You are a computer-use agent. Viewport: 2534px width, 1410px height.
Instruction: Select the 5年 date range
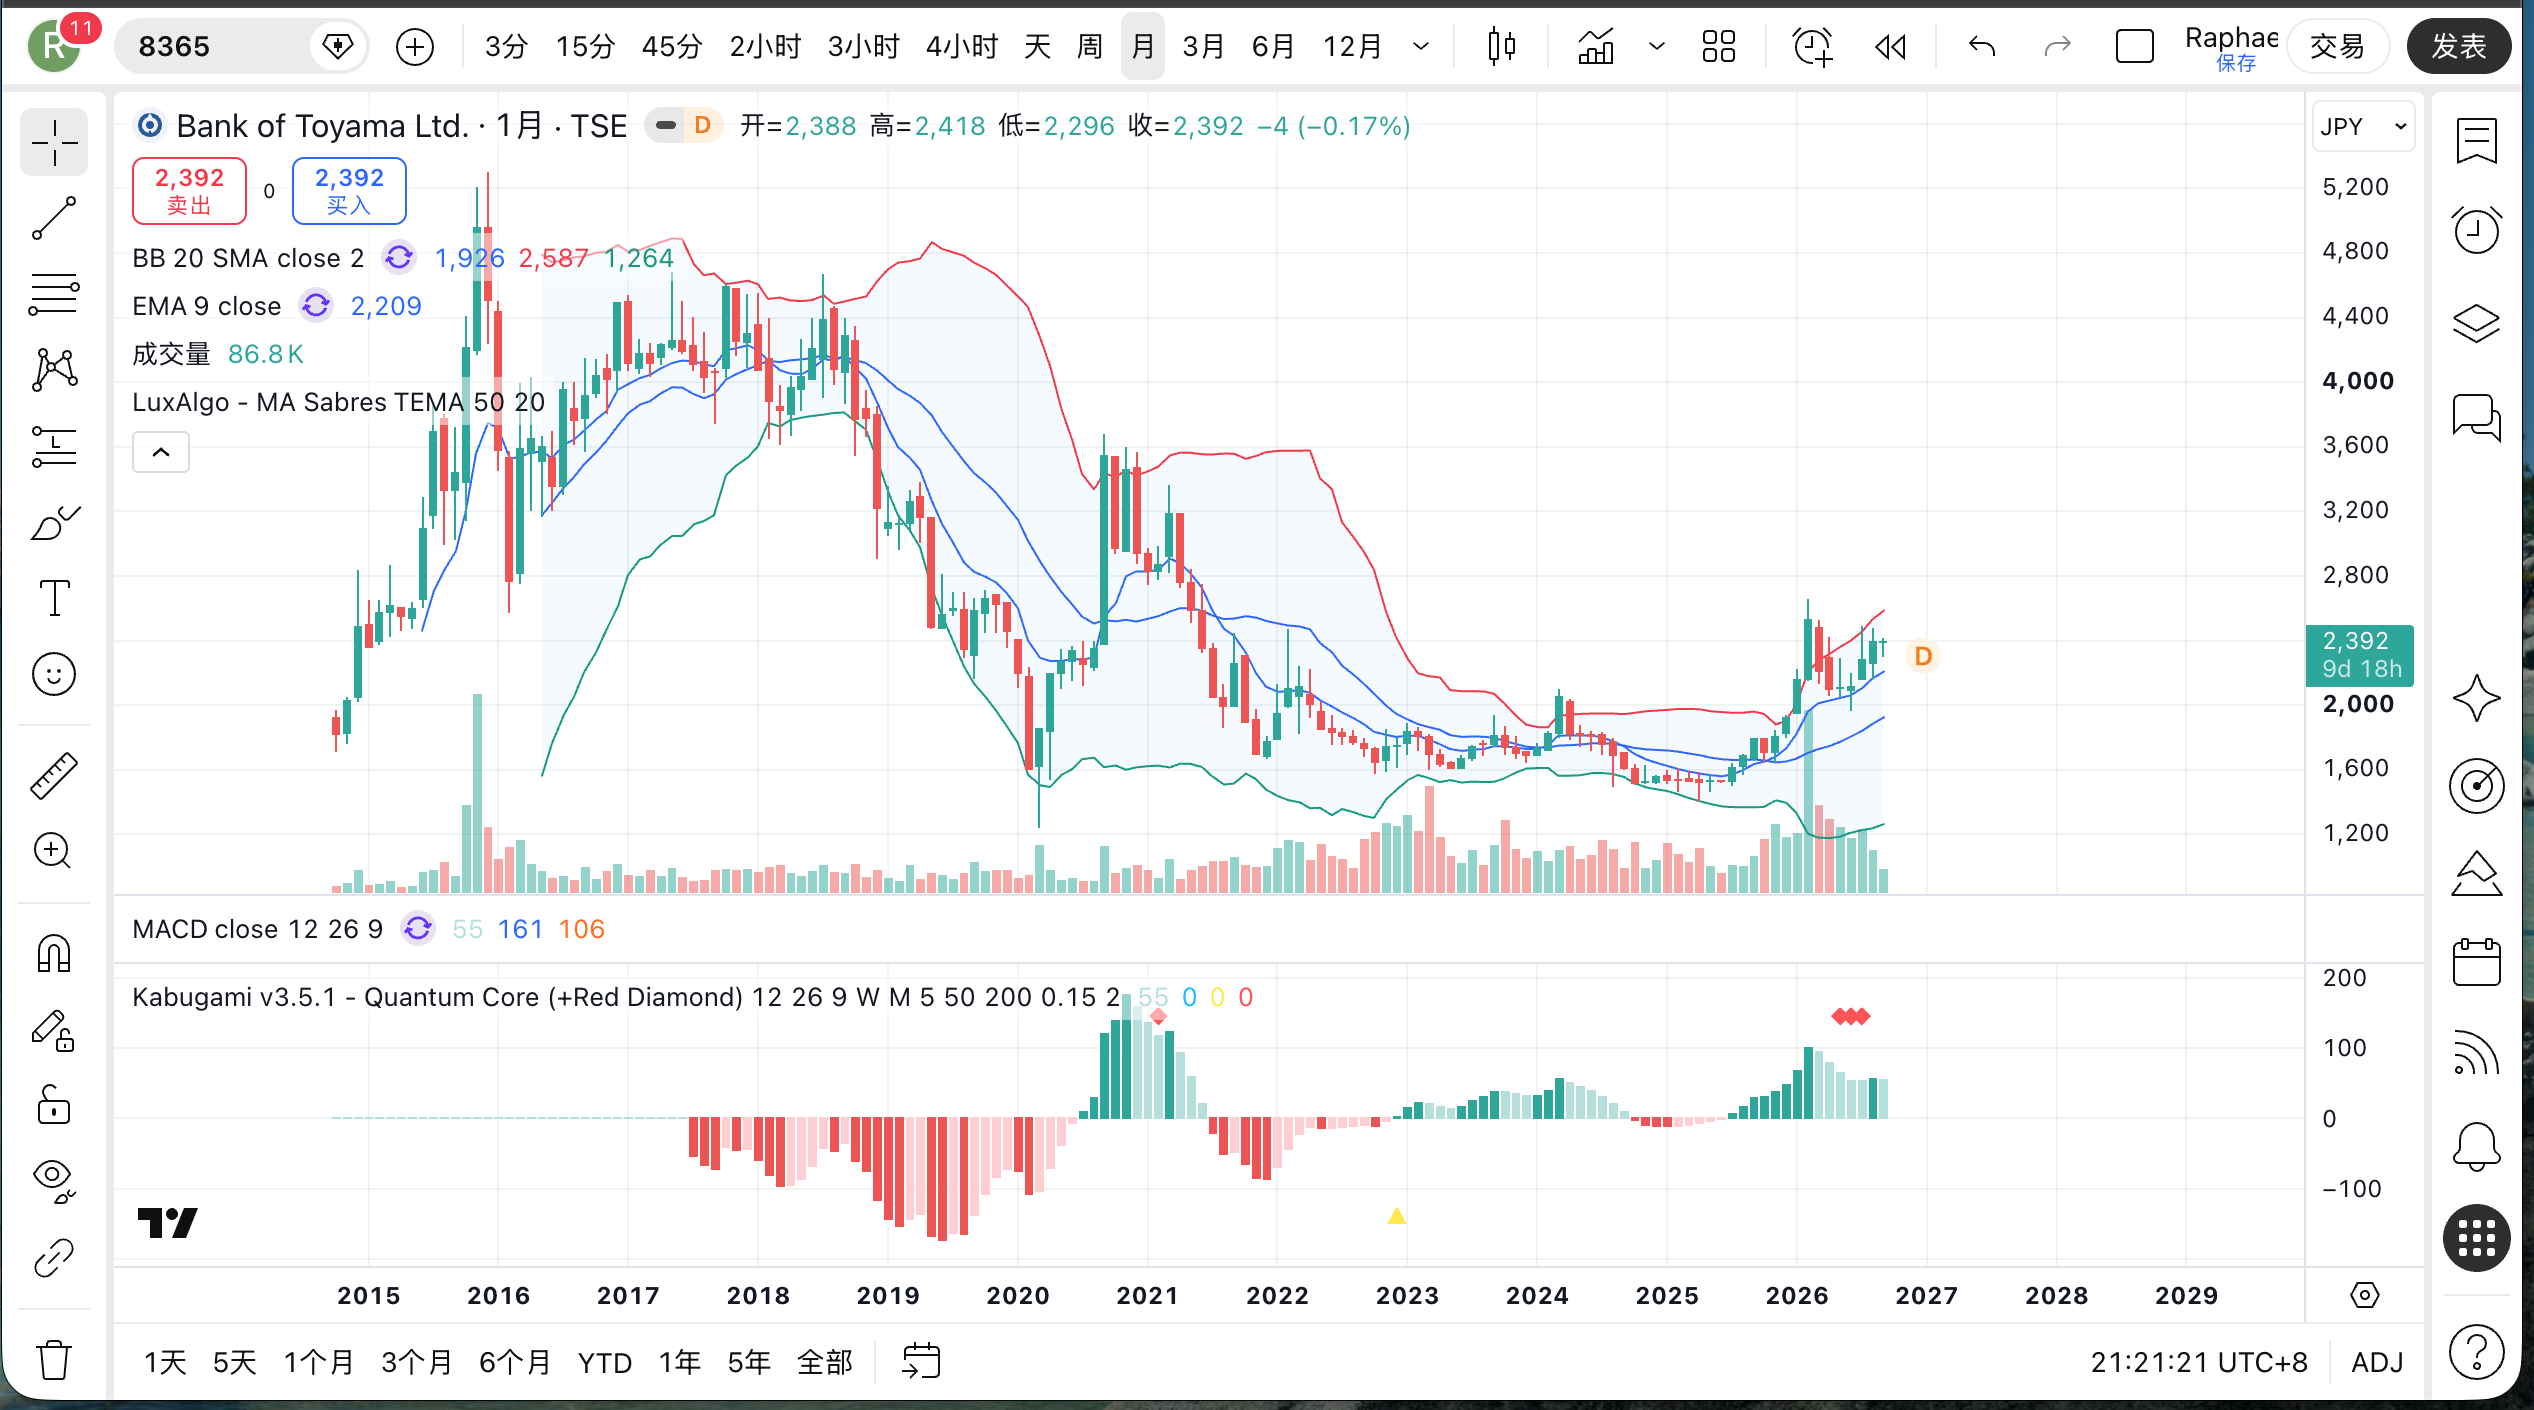(748, 1362)
